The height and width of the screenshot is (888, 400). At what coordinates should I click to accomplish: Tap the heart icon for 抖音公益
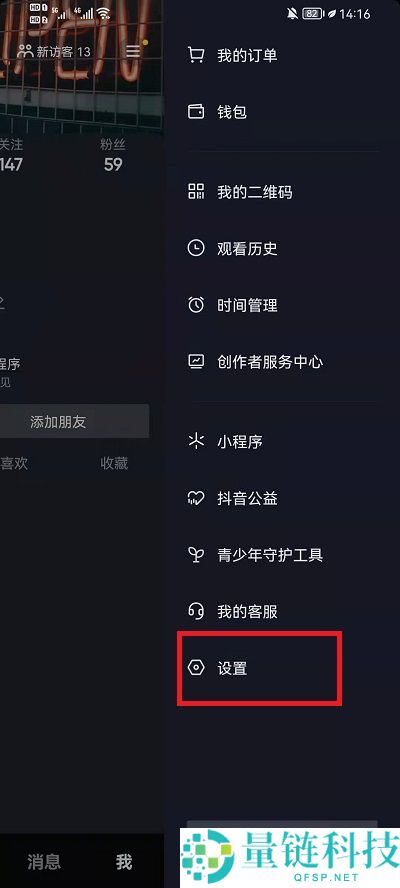[196, 498]
